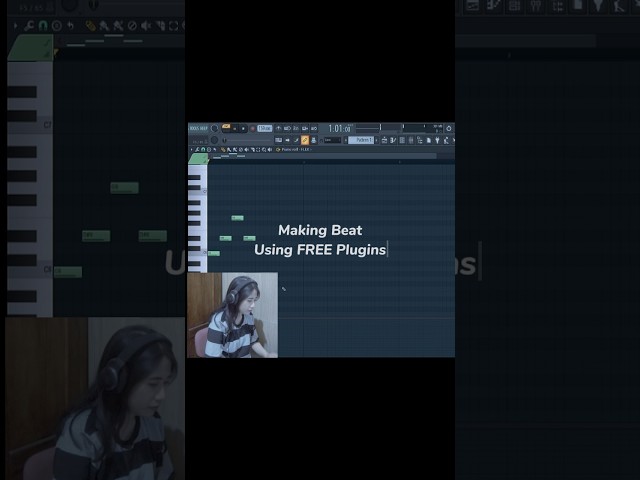Open piano roll menu arrow in center window
Viewport: 640px width, 480px height.
click(x=191, y=149)
